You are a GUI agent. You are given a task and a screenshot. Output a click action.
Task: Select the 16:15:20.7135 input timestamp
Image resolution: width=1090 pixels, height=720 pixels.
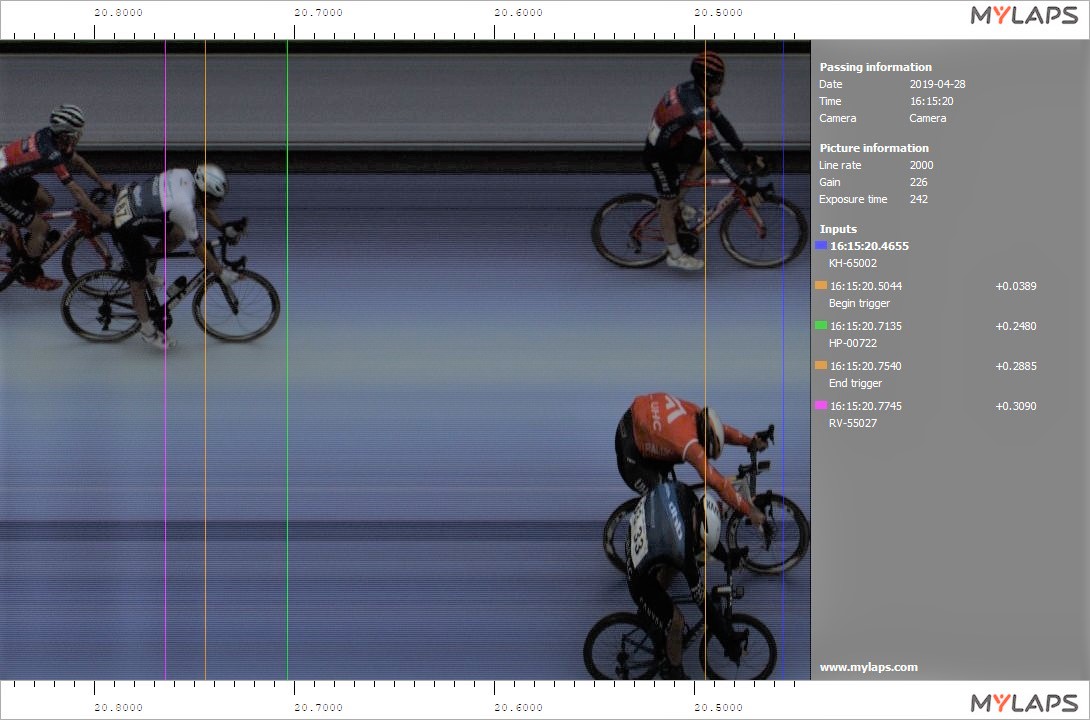pos(866,325)
